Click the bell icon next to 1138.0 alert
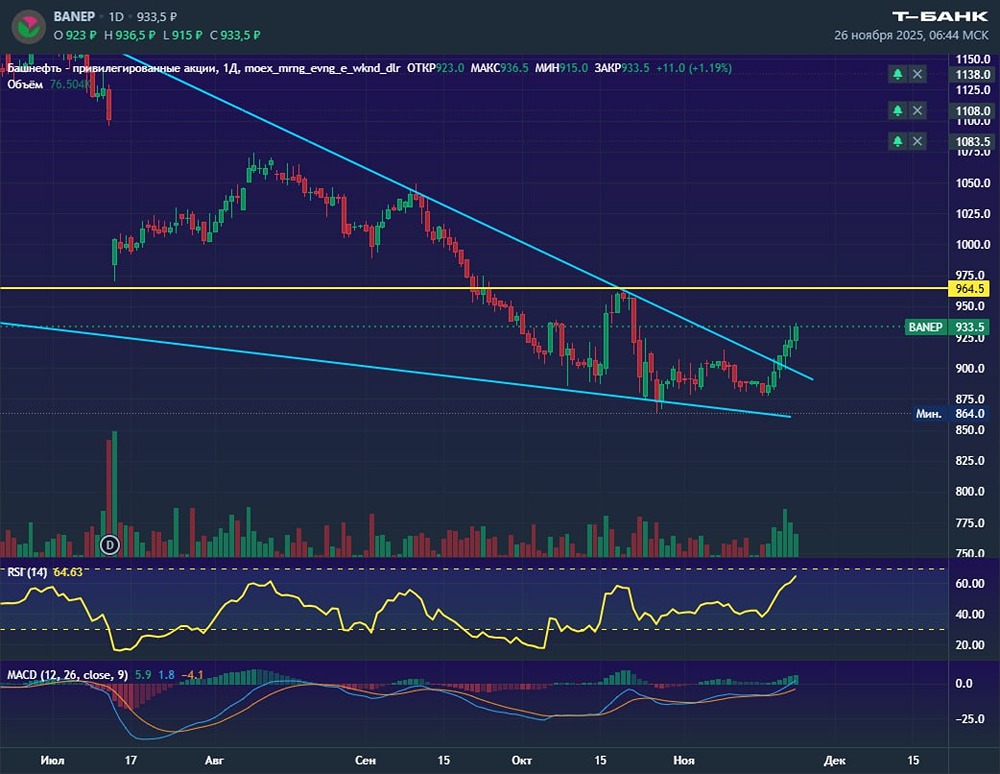Image resolution: width=1000 pixels, height=774 pixels. 897,74
